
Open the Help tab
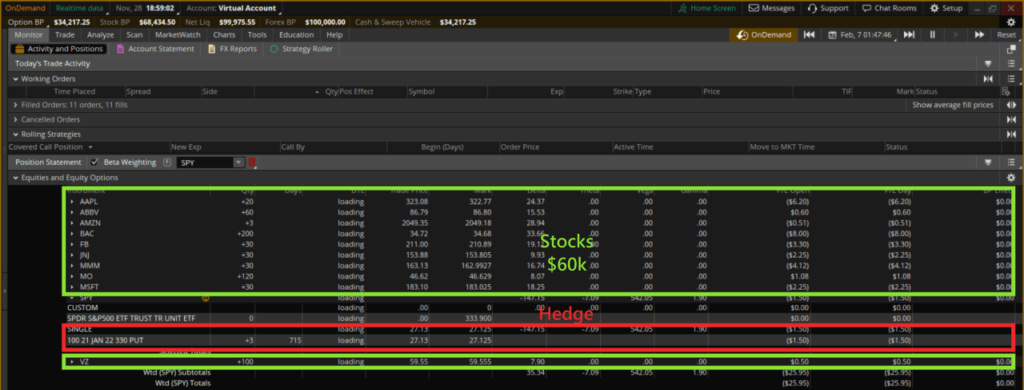[334, 35]
